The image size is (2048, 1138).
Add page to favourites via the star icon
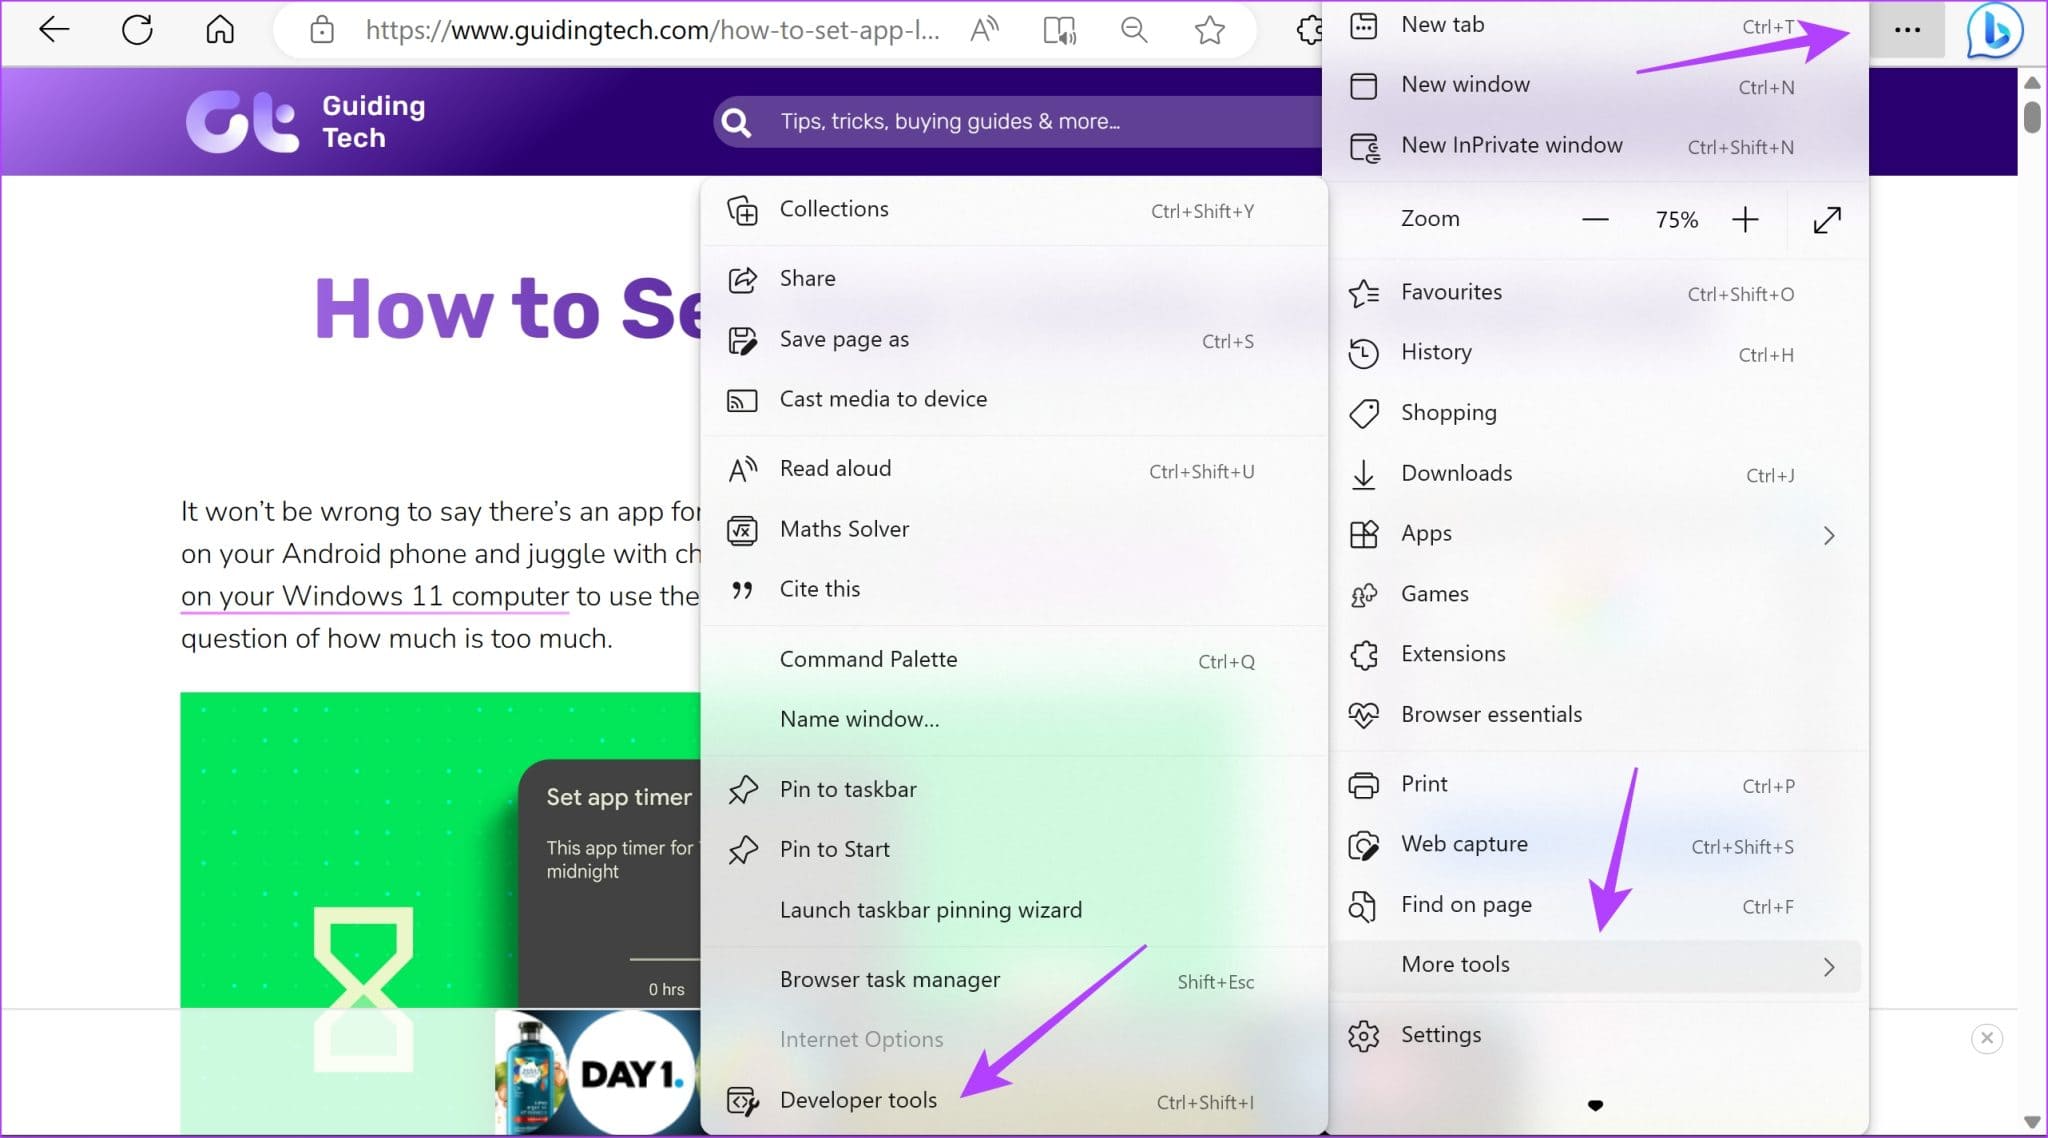point(1209,29)
